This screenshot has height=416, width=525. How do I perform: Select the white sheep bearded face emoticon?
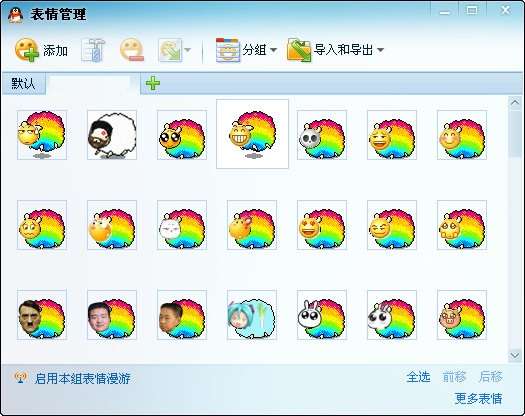click(x=112, y=135)
